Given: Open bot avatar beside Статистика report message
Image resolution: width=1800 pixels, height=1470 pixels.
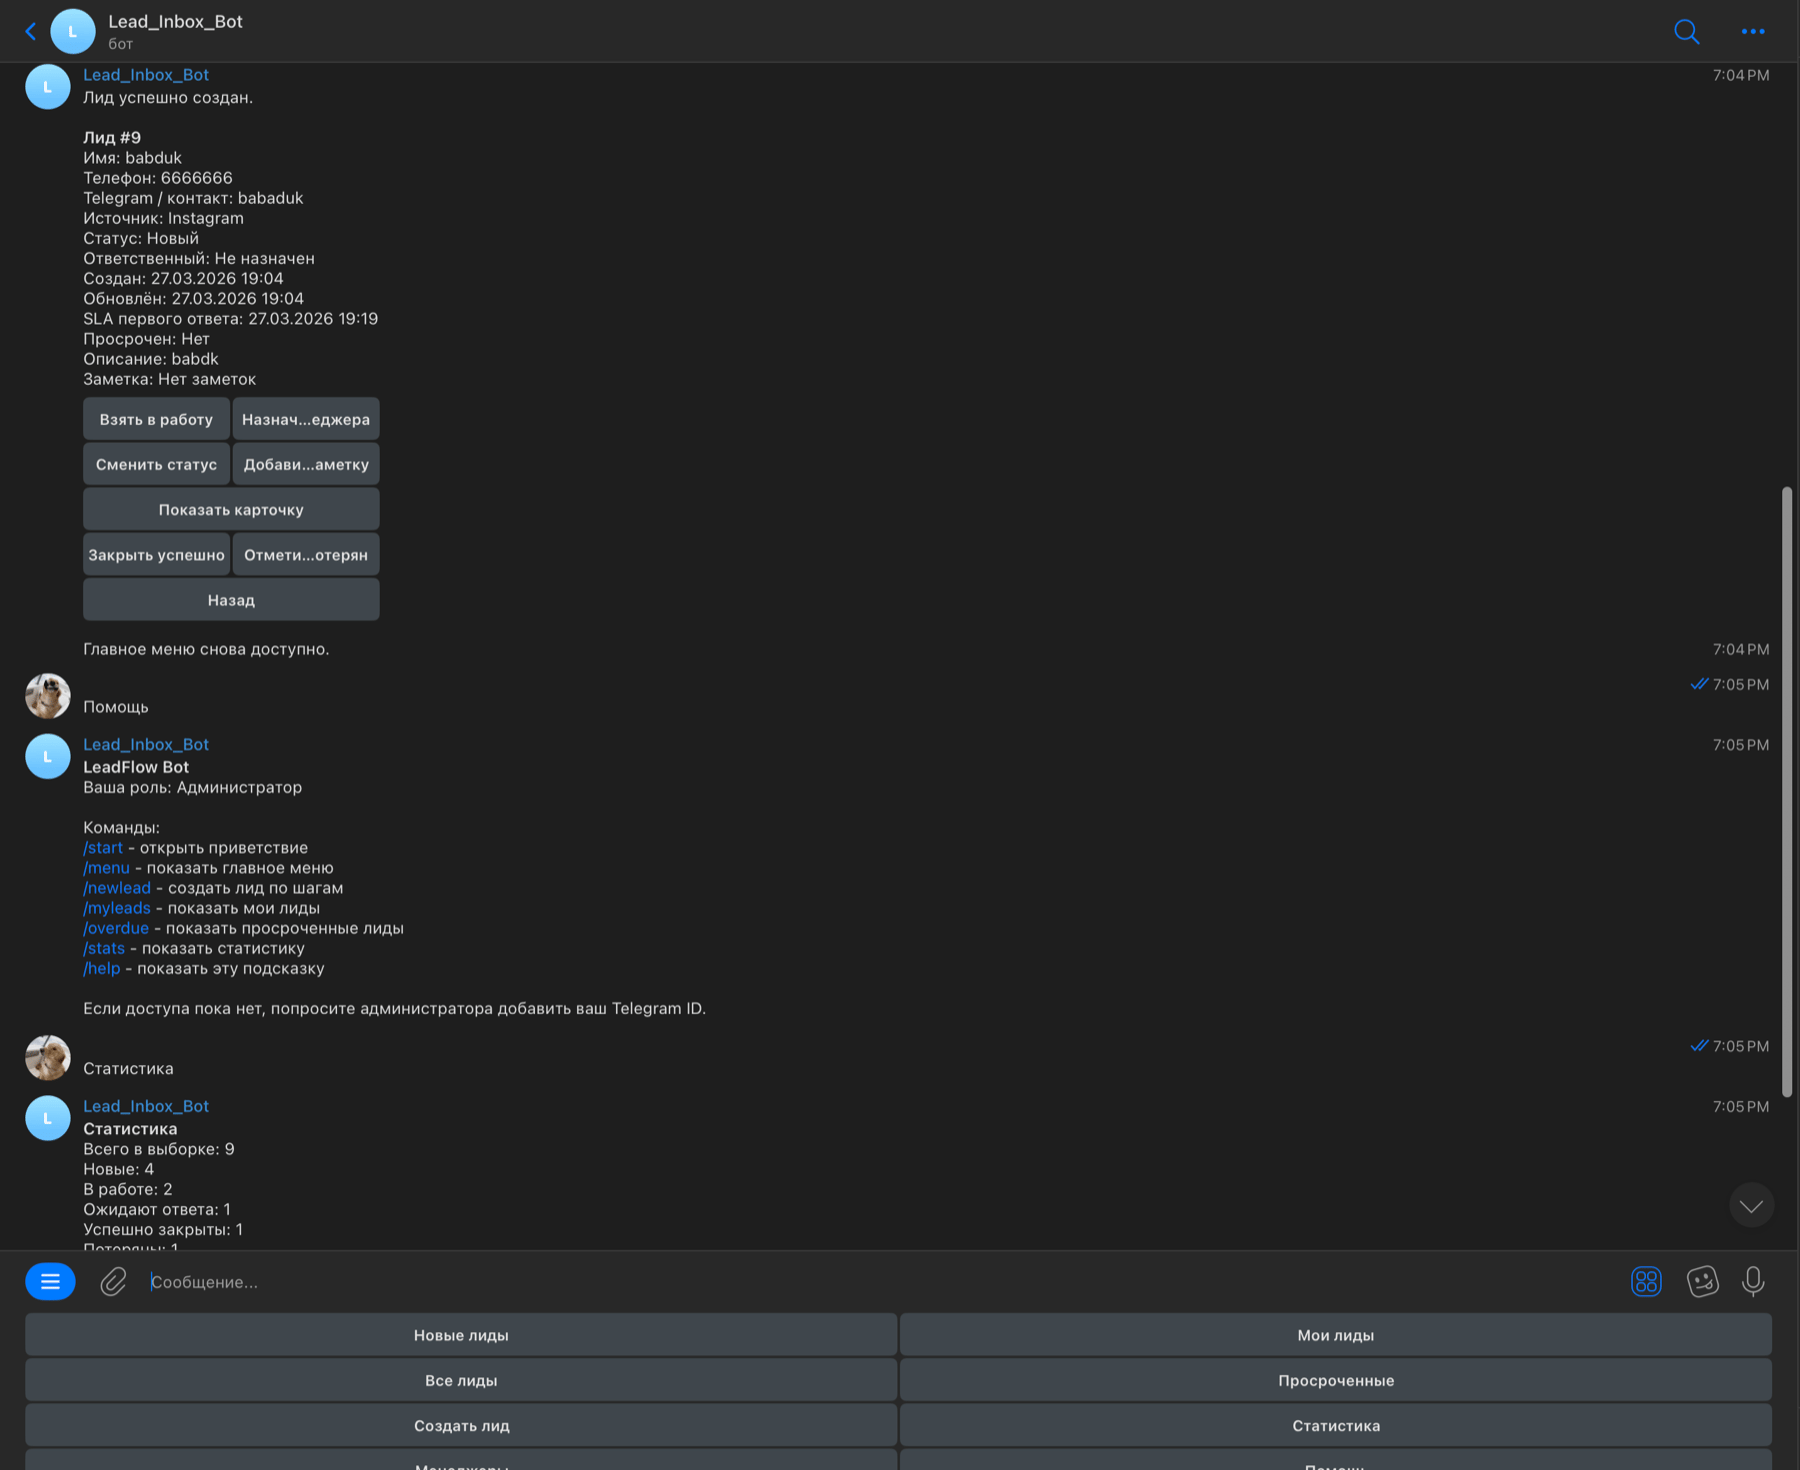Looking at the screenshot, I should pos(48,1118).
